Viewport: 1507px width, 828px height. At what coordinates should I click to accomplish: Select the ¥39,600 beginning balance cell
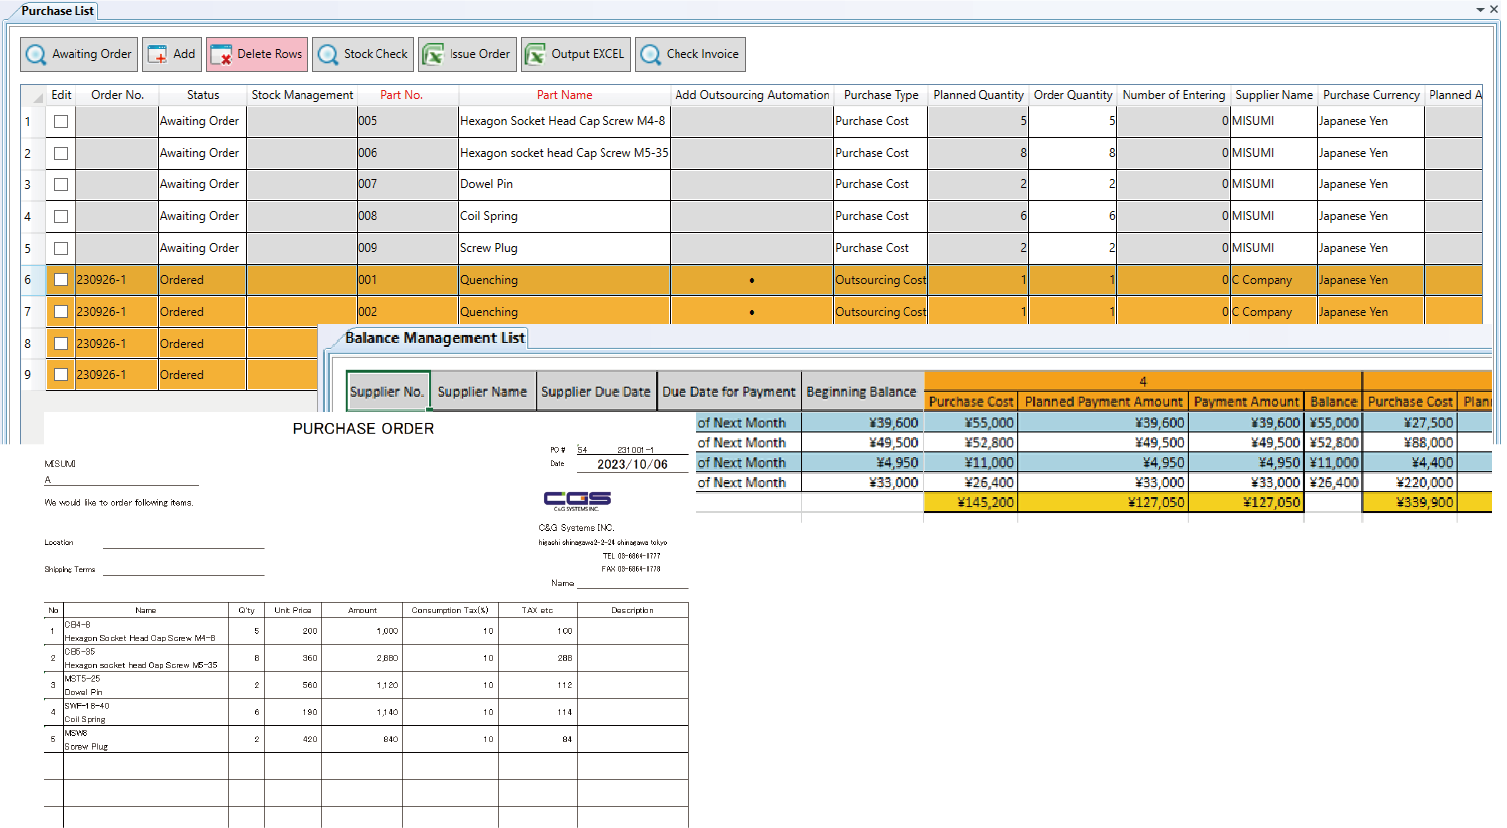tap(861, 423)
